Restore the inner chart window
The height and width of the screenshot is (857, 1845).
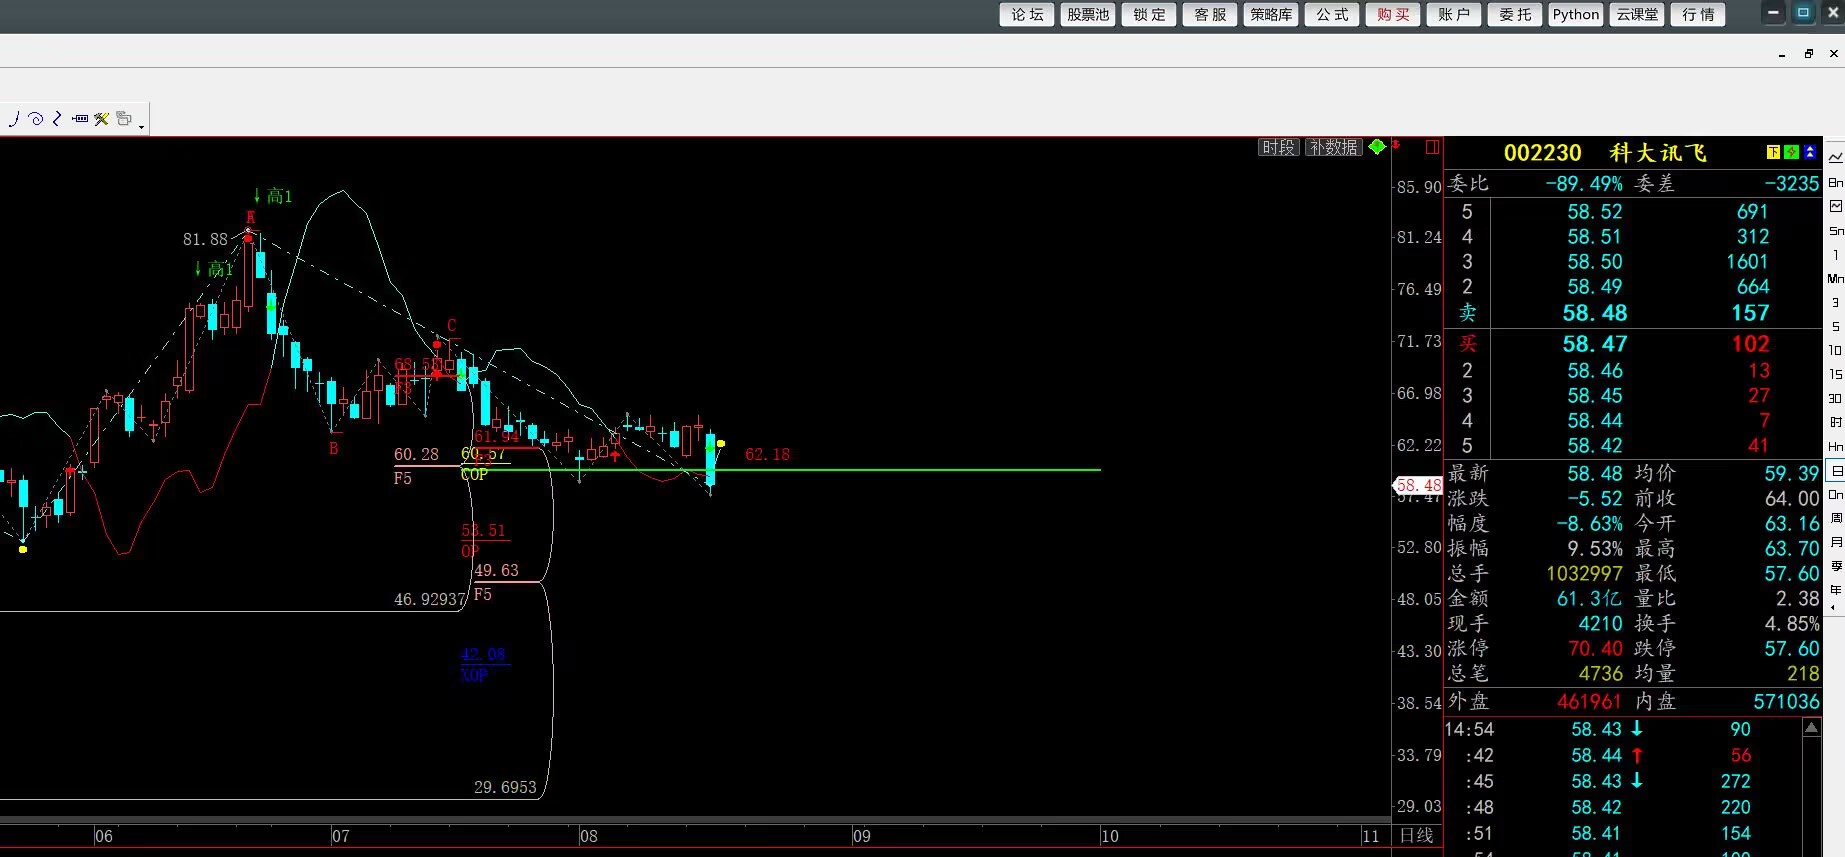click(x=1808, y=54)
